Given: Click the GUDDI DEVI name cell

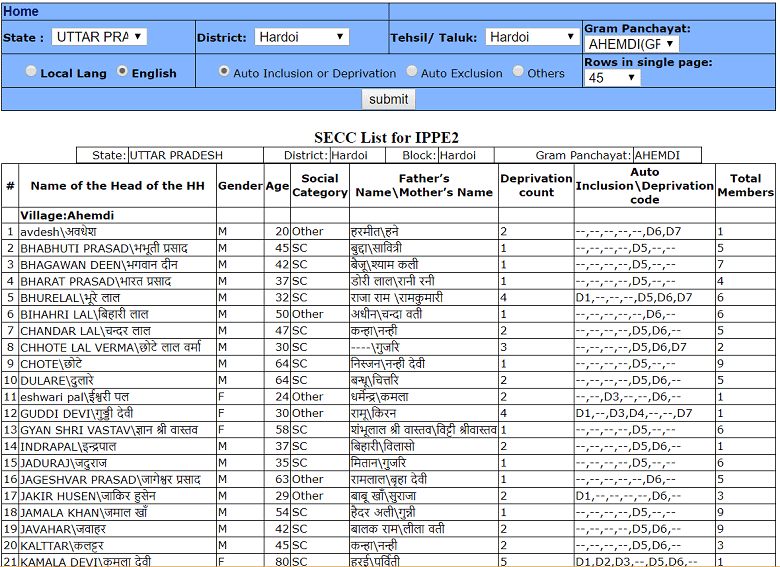Looking at the screenshot, I should pos(117,413).
